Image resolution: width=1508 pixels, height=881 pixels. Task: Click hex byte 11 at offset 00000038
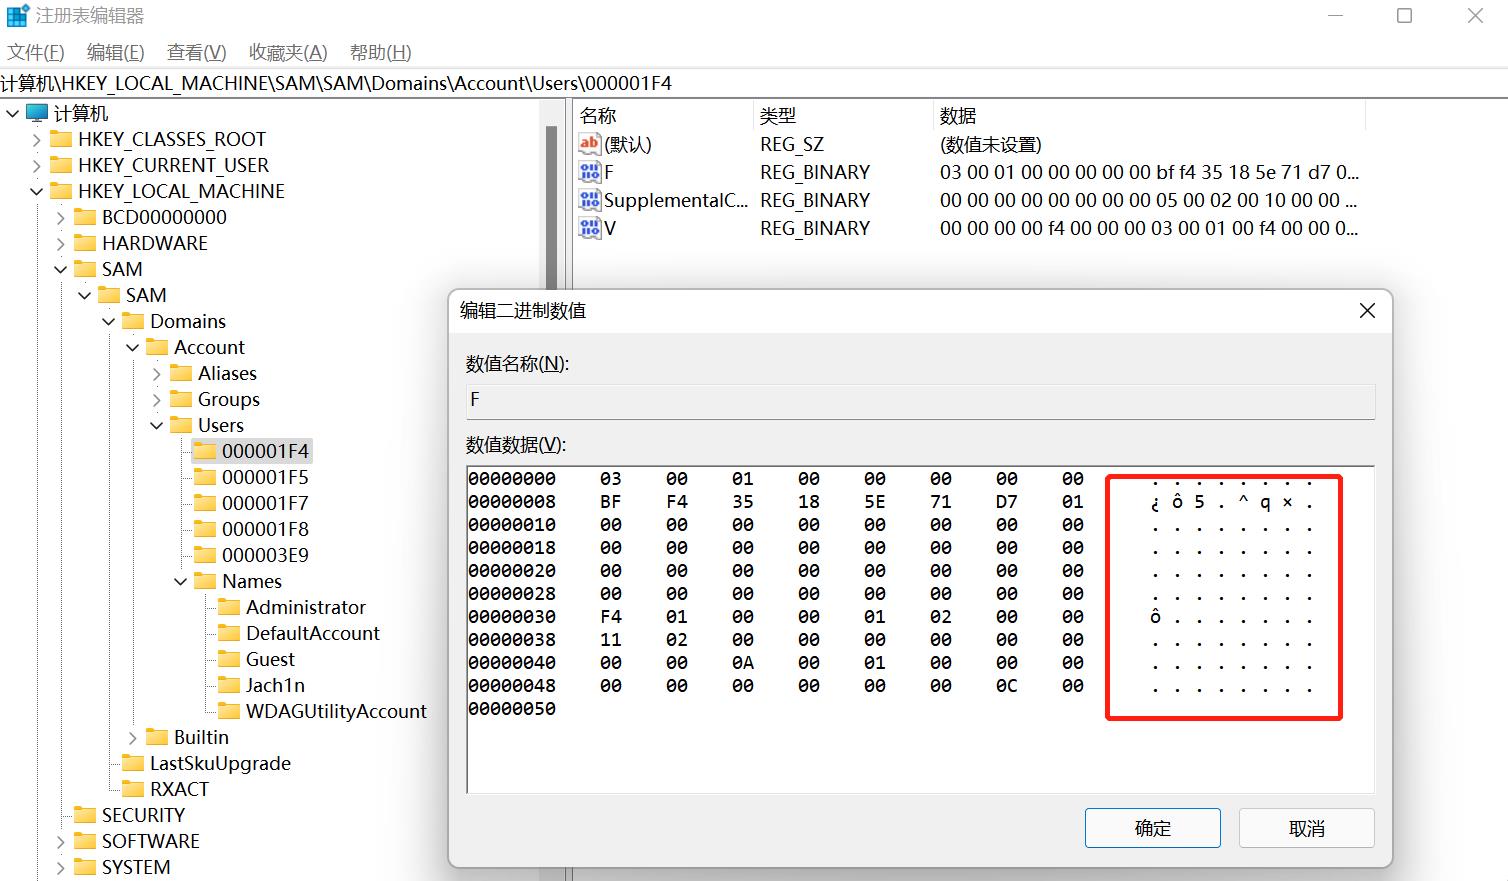(611, 640)
